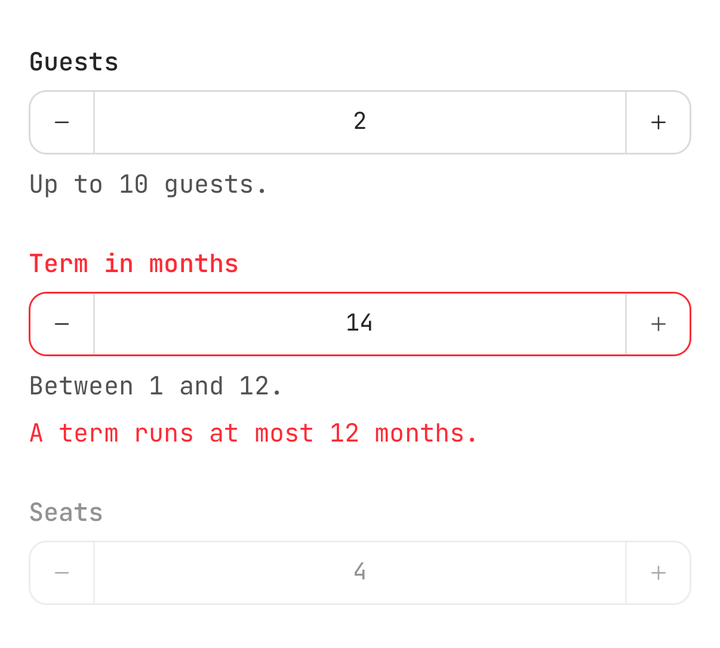Raise the term months above 14
This screenshot has height=648, width=720.
coord(658,324)
